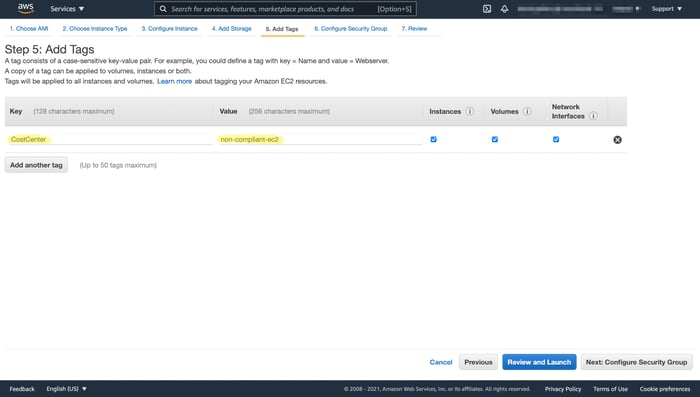Open the Privacy Policy link

(x=562, y=389)
